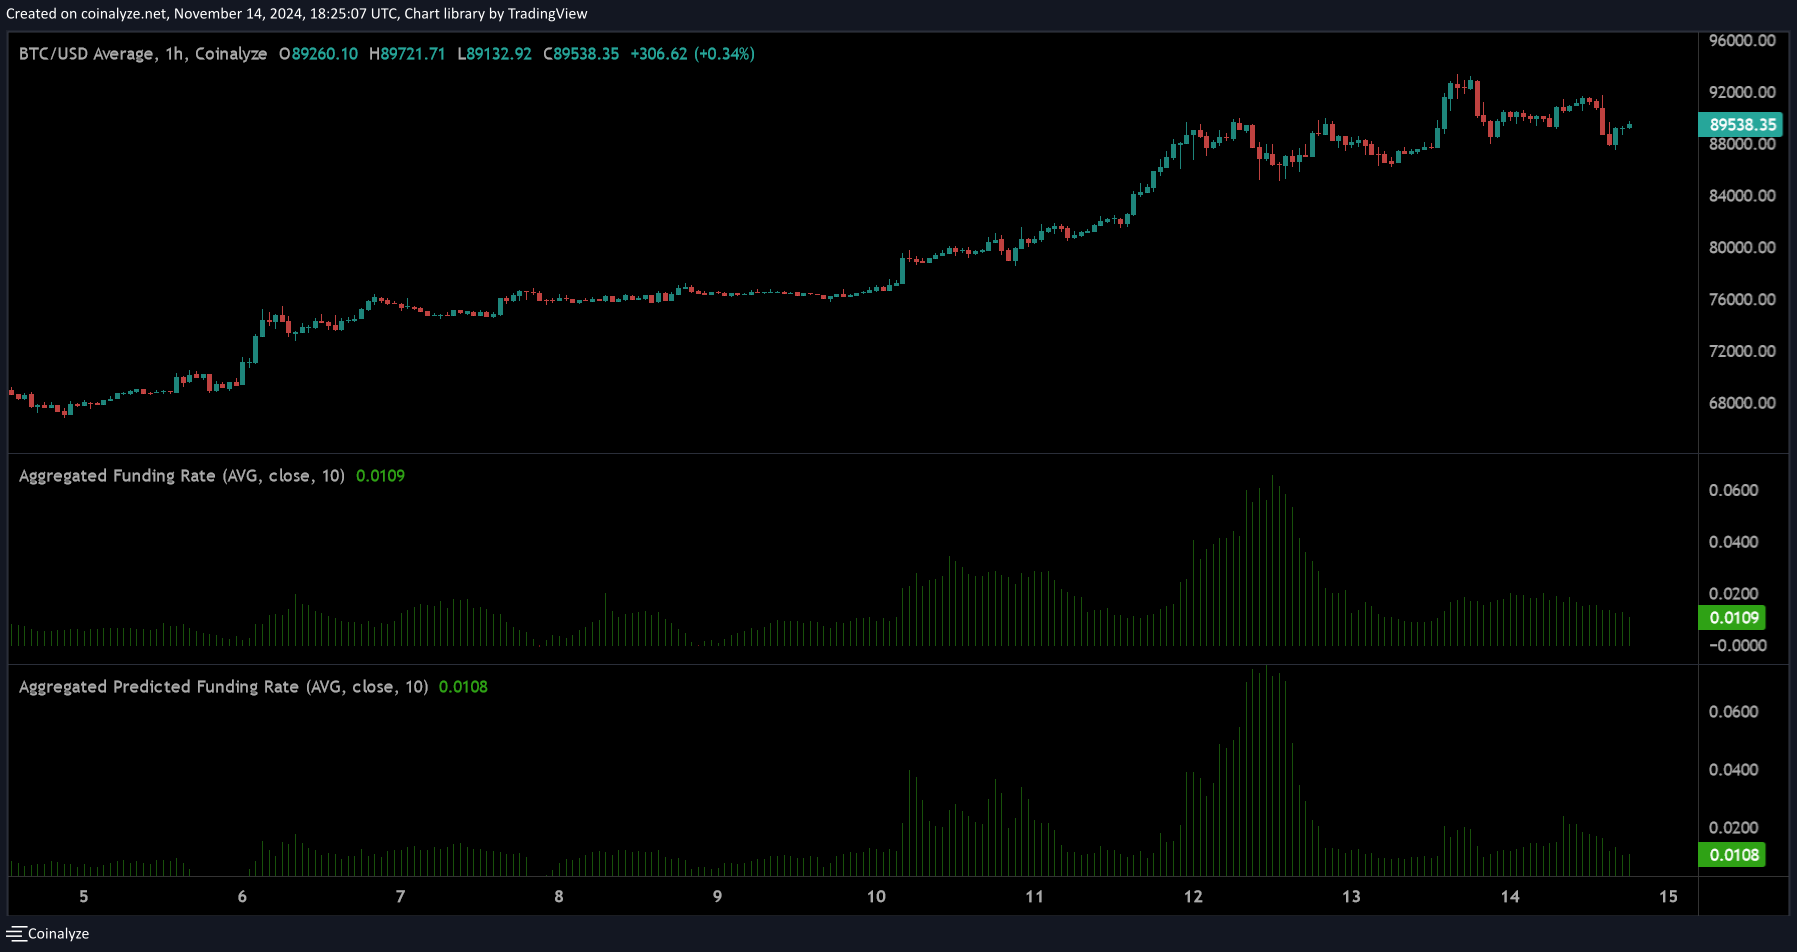The width and height of the screenshot is (1797, 952).
Task: Click the 68000.00 price axis label
Action: [x=1742, y=403]
